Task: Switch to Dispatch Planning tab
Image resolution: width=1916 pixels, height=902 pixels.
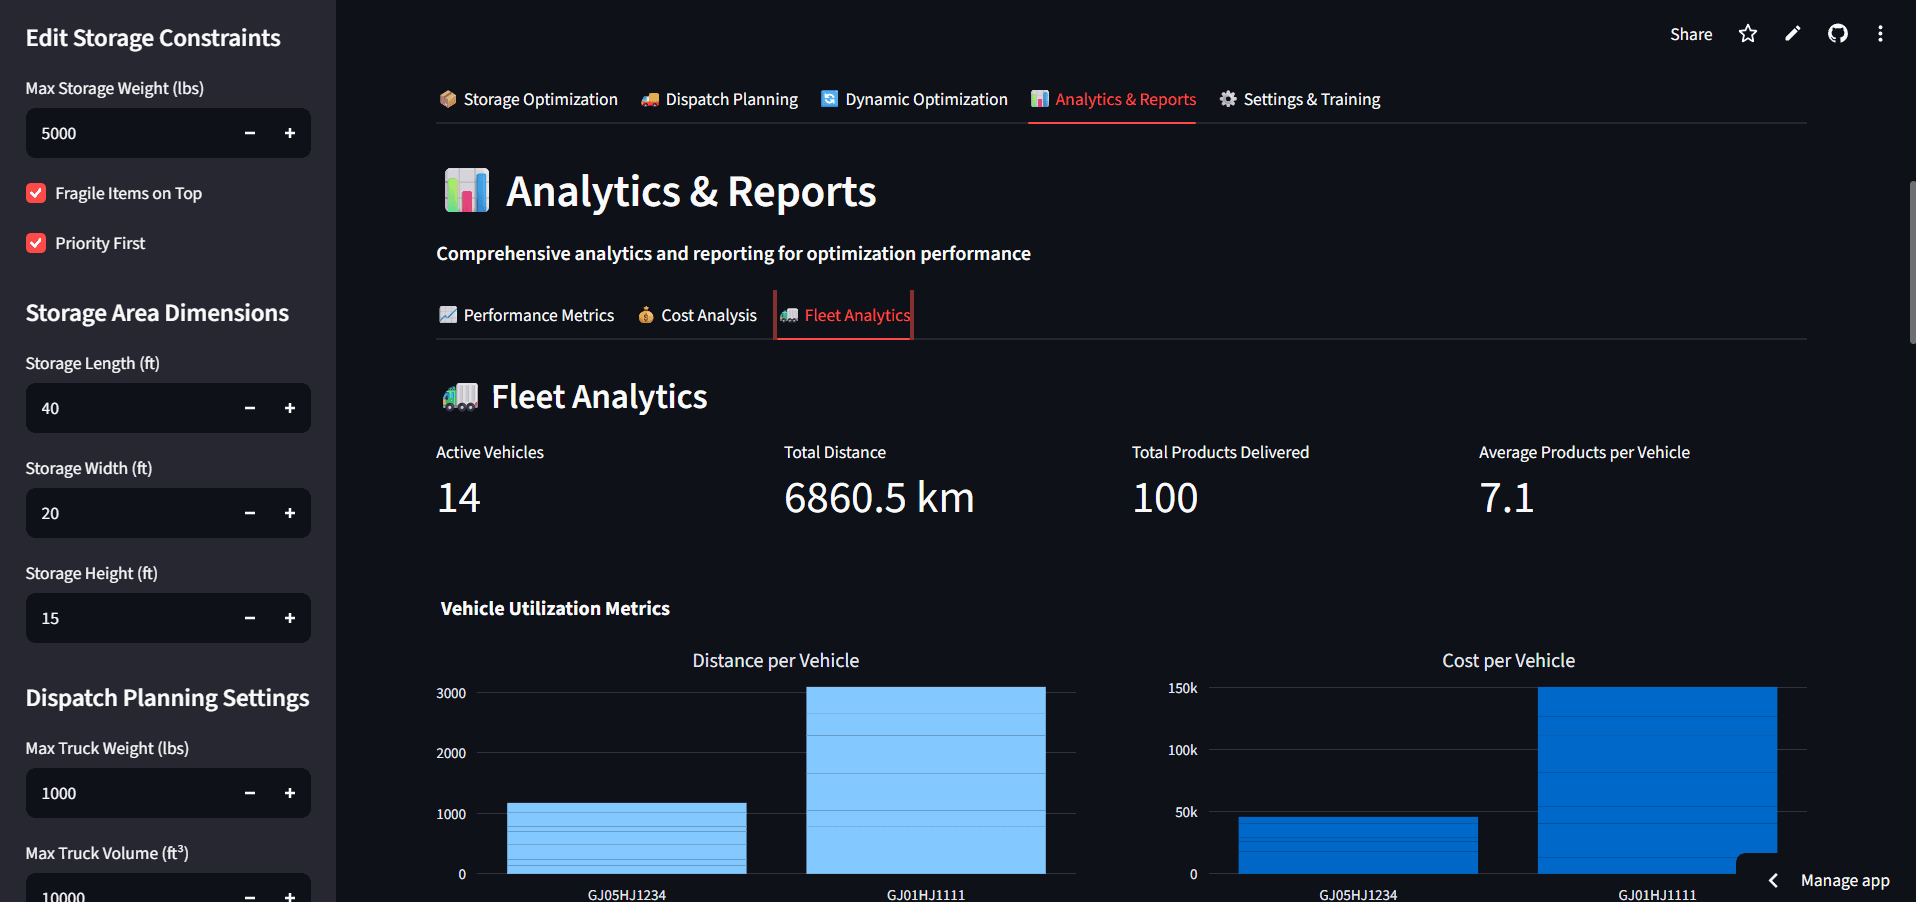Action: coord(719,99)
